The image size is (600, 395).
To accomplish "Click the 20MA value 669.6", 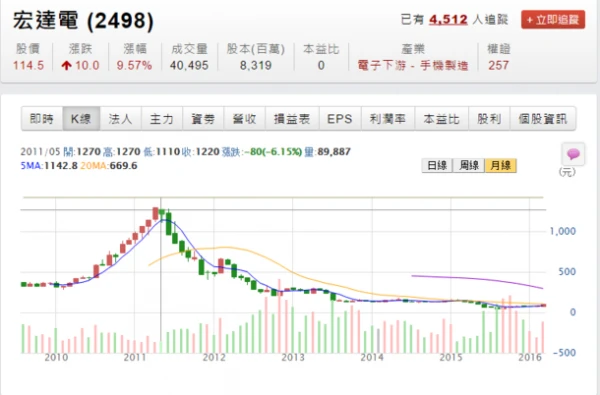I will (x=123, y=166).
